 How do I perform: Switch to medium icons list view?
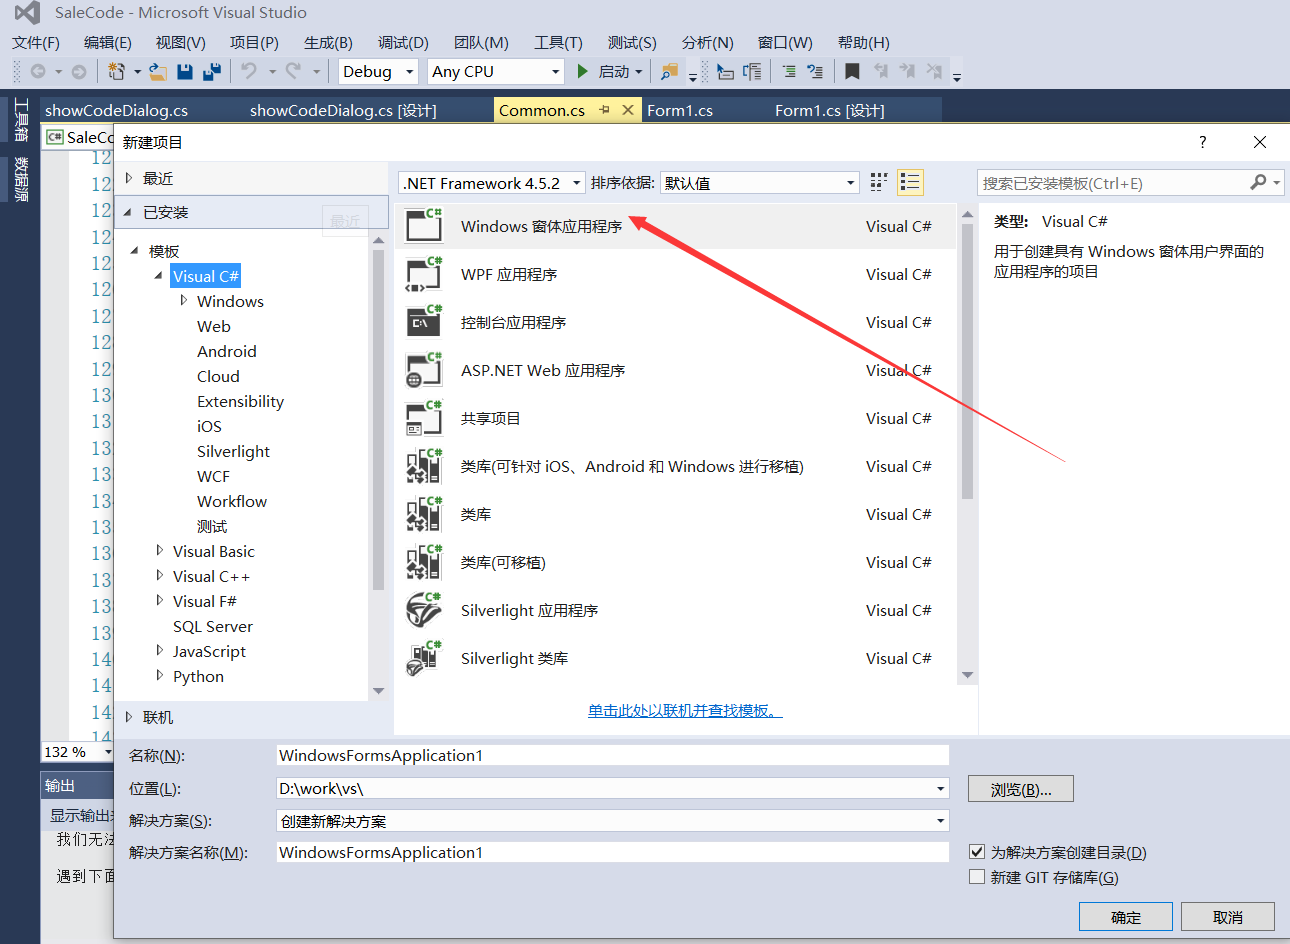click(x=910, y=182)
